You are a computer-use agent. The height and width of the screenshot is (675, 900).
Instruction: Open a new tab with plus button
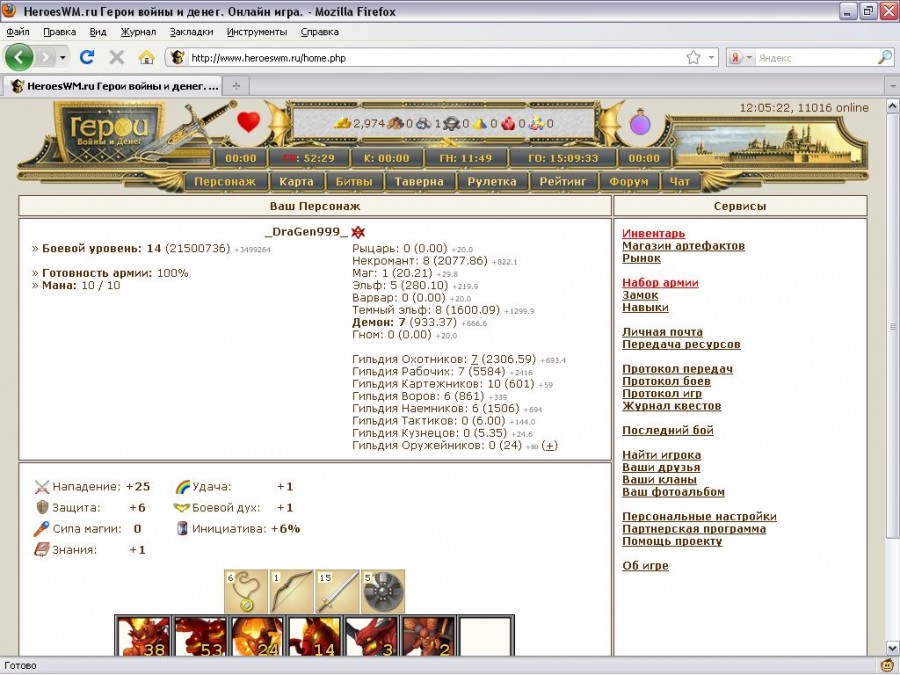(x=236, y=86)
